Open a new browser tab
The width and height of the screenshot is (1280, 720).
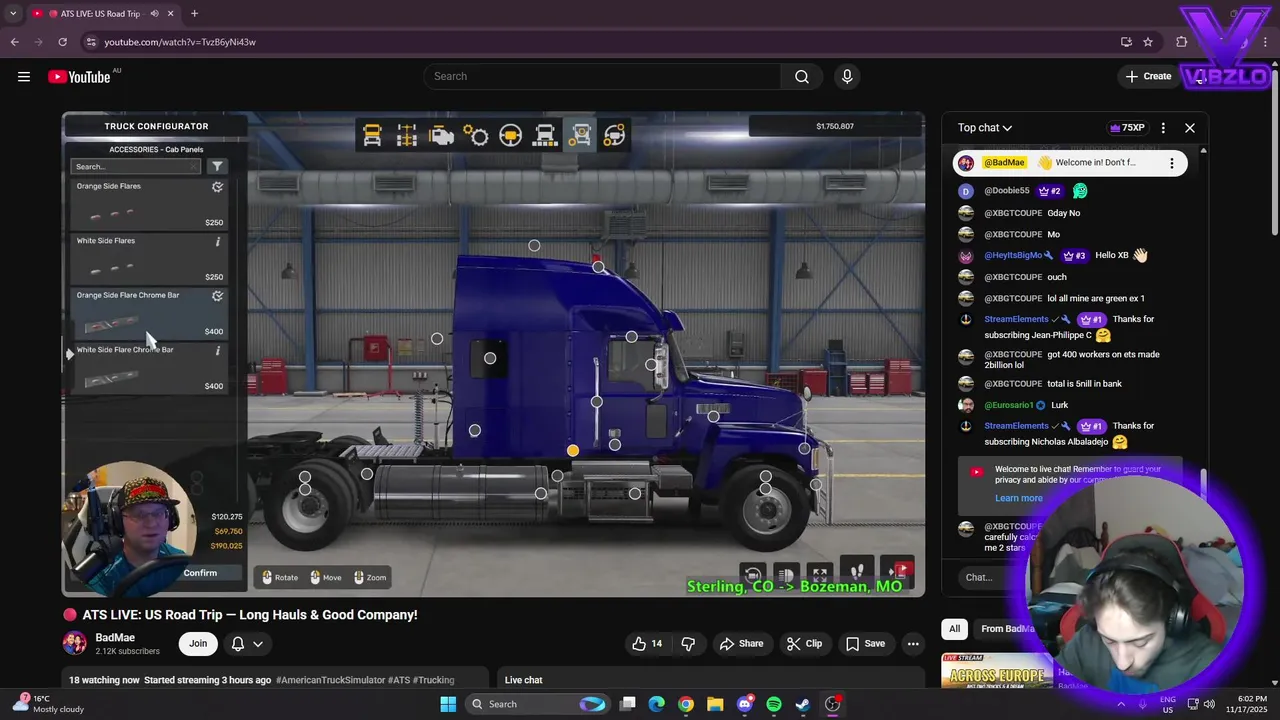click(x=194, y=14)
